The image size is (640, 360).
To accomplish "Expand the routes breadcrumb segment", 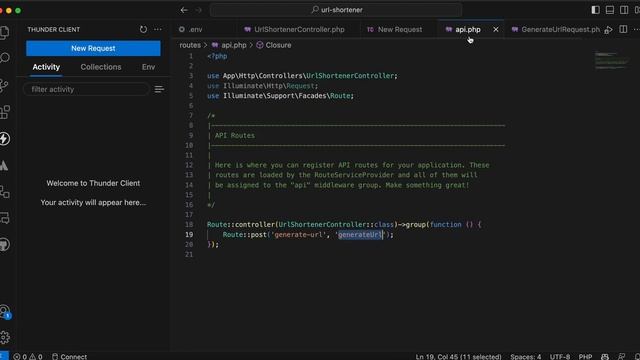I will (190, 45).
